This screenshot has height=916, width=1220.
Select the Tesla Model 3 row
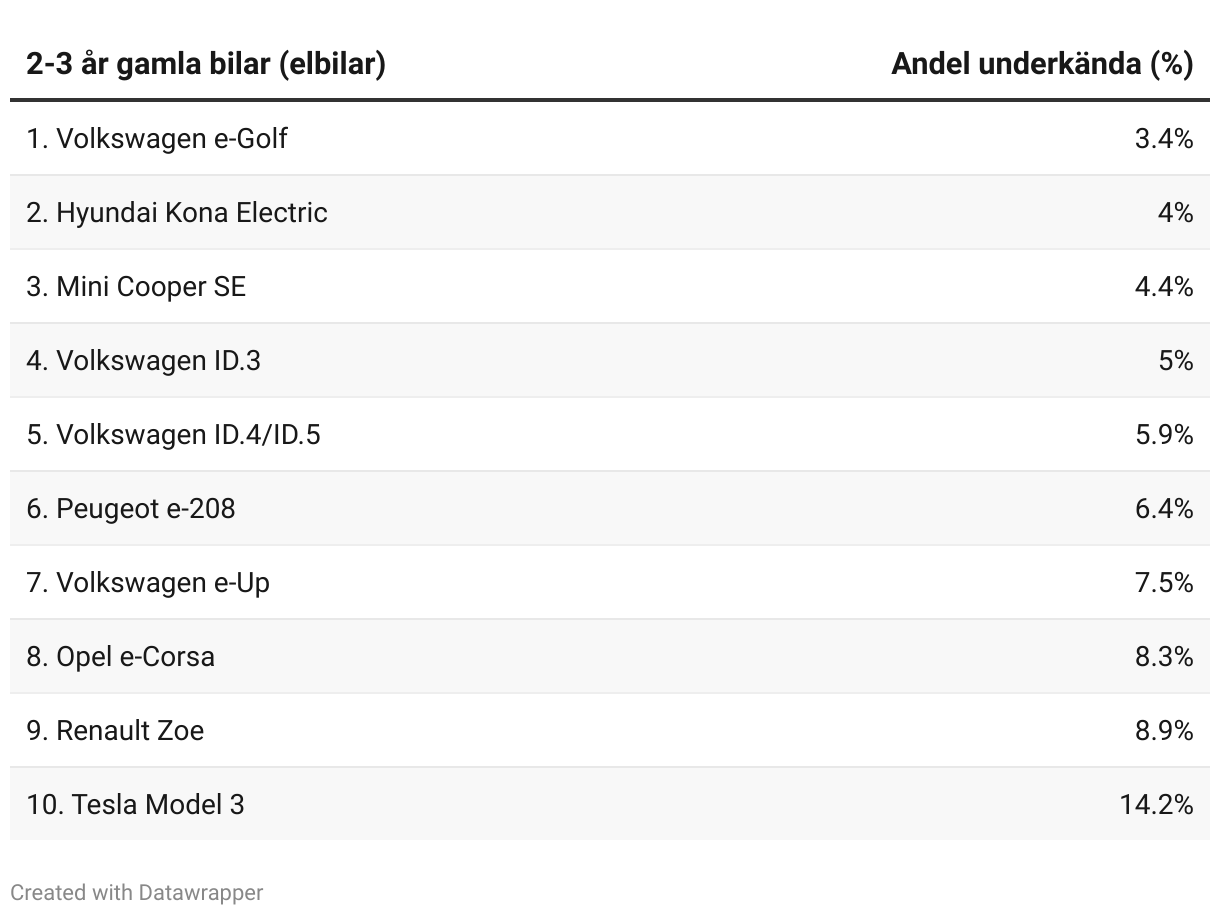[610, 804]
